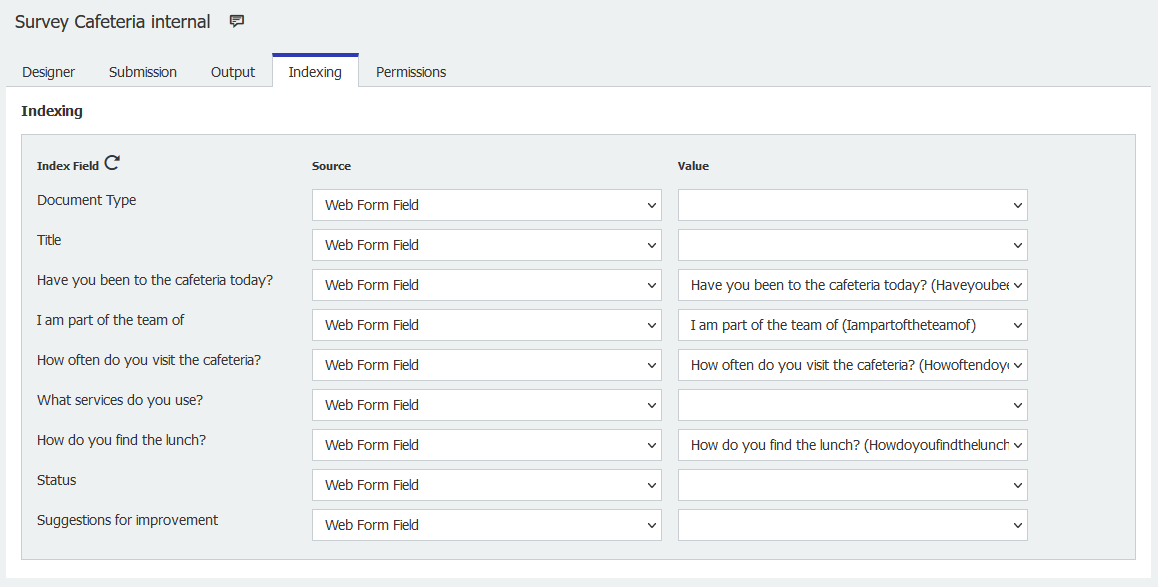Viewport: 1158px width, 587px height.
Task: Expand the Source dropdown for Status
Action: (x=486, y=485)
